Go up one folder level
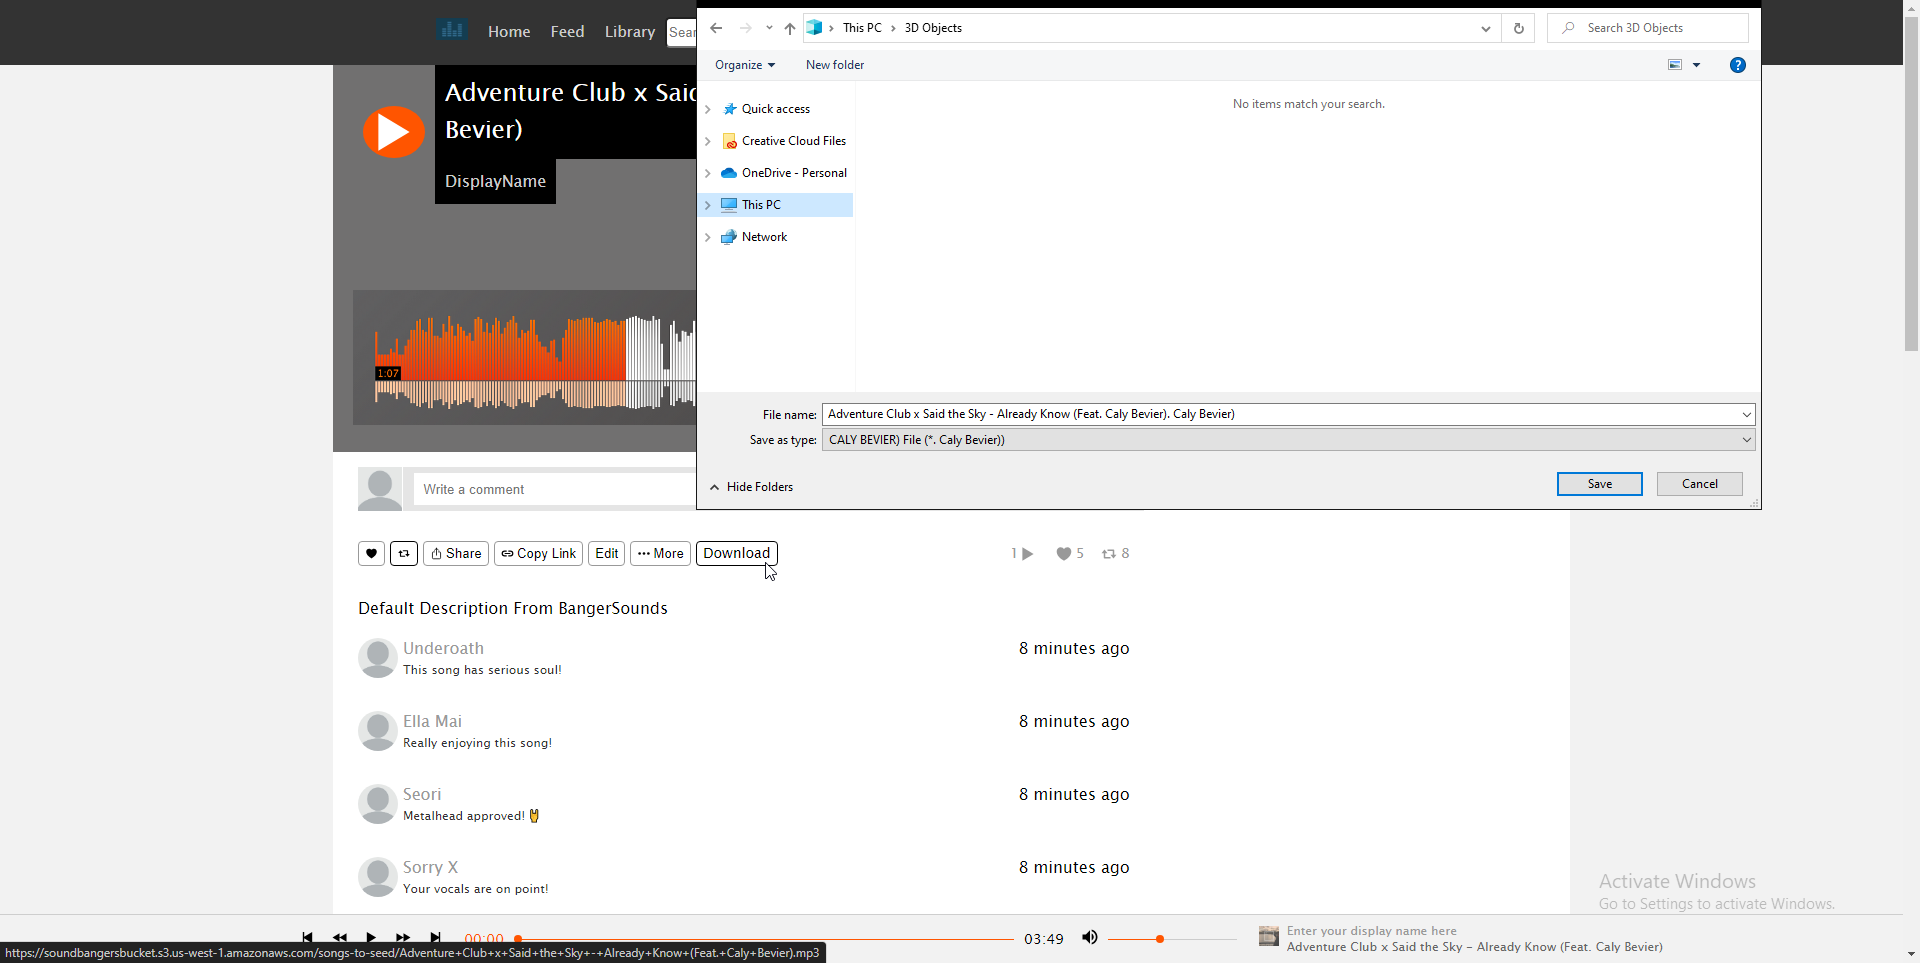1920x963 pixels. [790, 28]
